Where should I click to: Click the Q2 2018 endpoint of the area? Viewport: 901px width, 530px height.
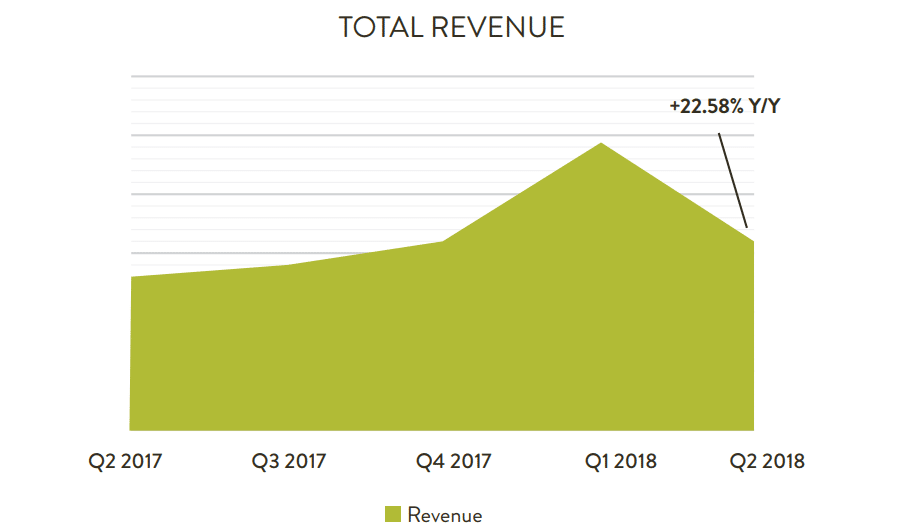pyautogui.click(x=752, y=241)
